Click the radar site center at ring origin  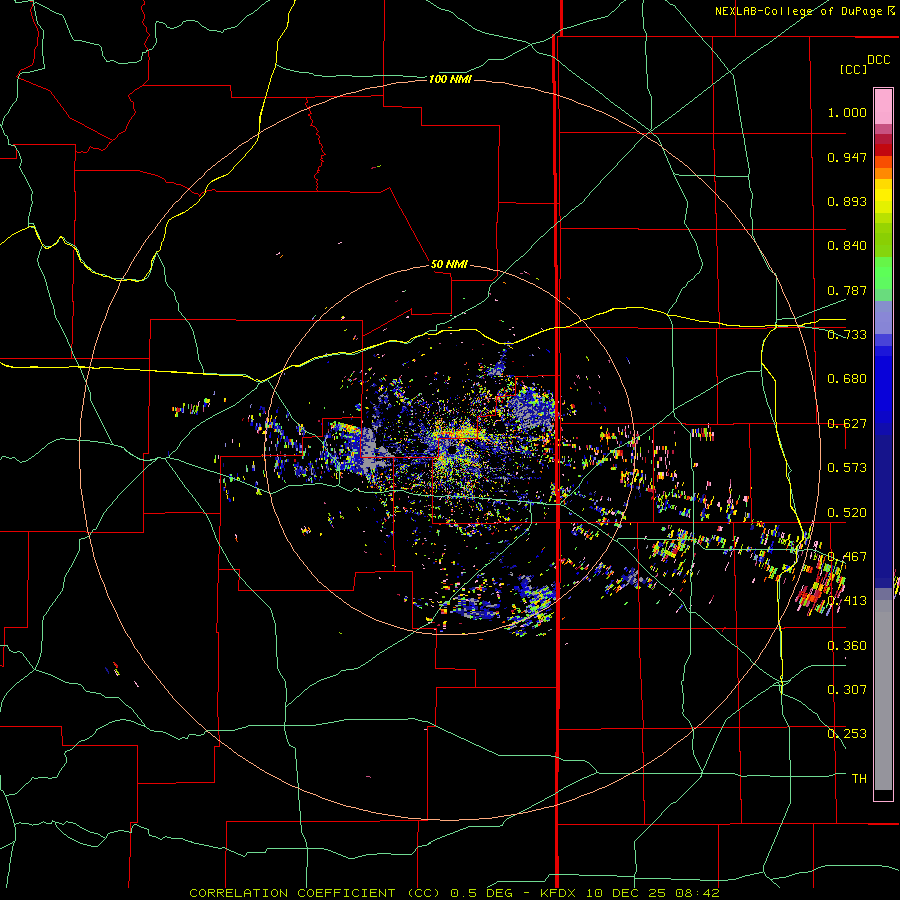coord(450,450)
